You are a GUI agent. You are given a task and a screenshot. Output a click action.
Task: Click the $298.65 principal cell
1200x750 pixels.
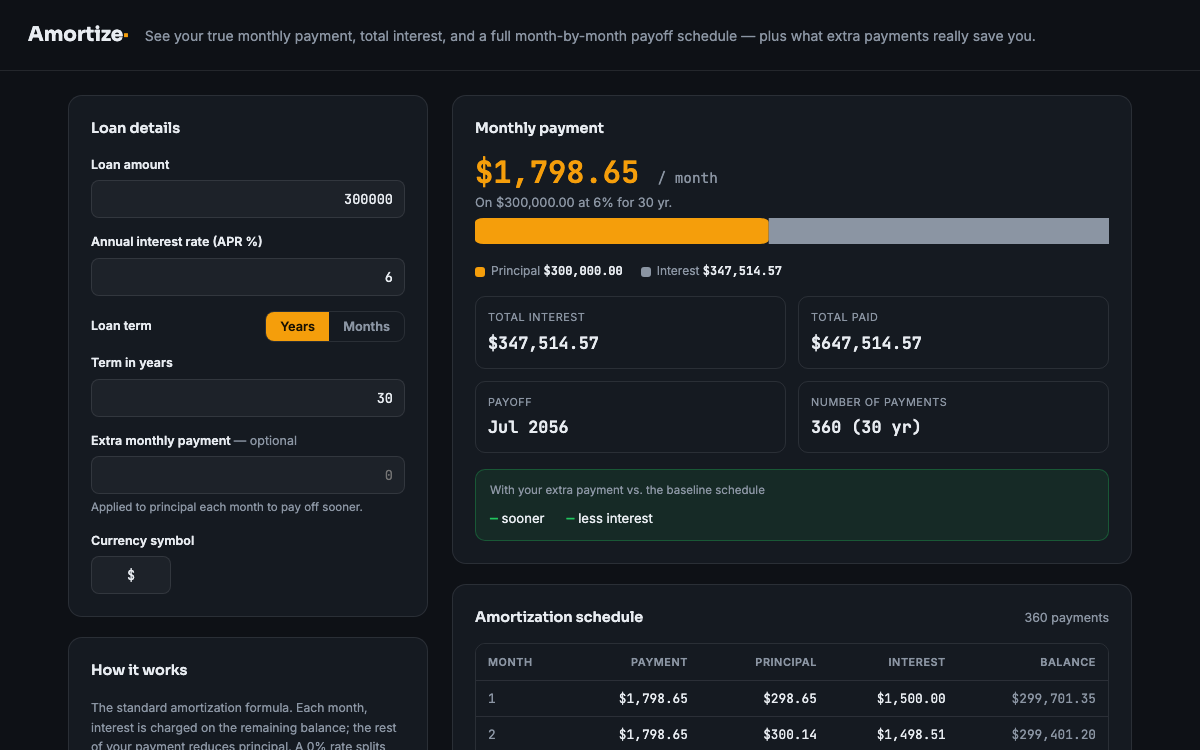click(790, 699)
